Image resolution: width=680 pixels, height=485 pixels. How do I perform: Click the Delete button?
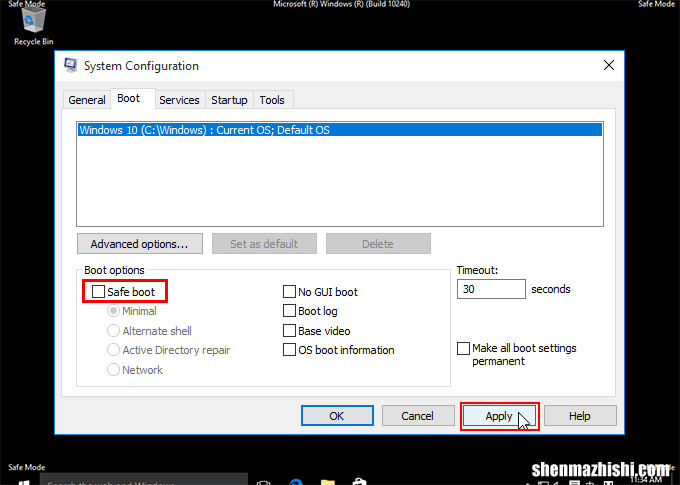click(x=378, y=244)
